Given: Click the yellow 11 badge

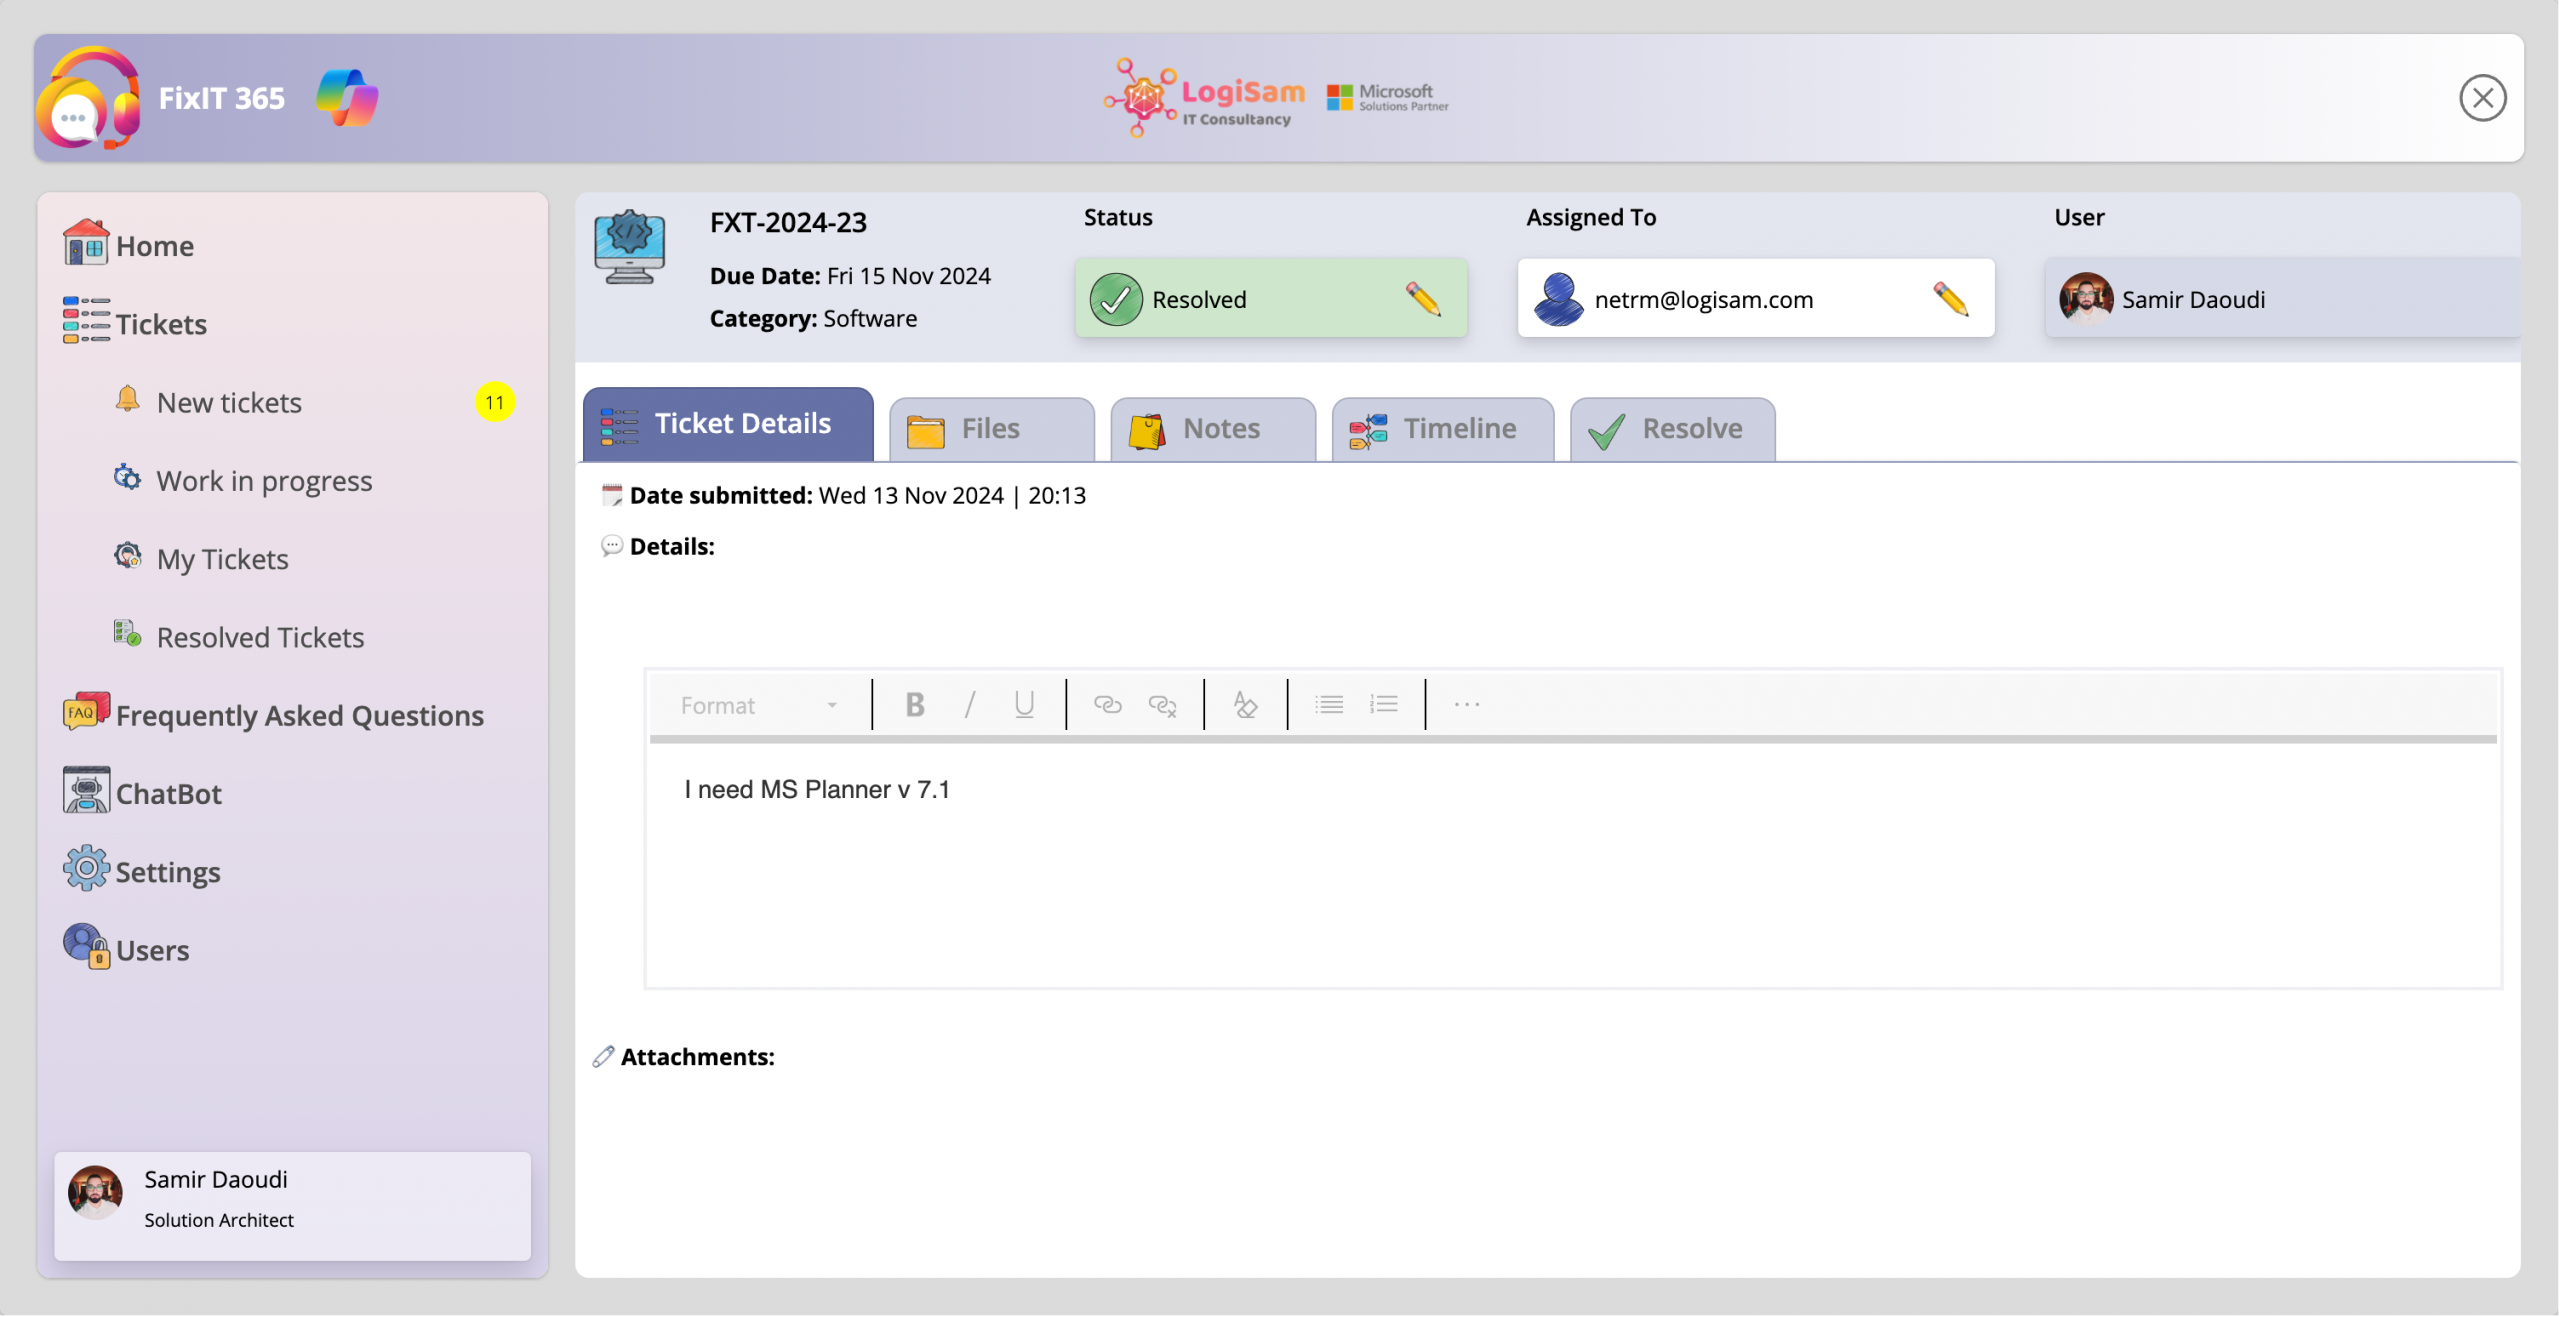Looking at the screenshot, I should (x=495, y=402).
